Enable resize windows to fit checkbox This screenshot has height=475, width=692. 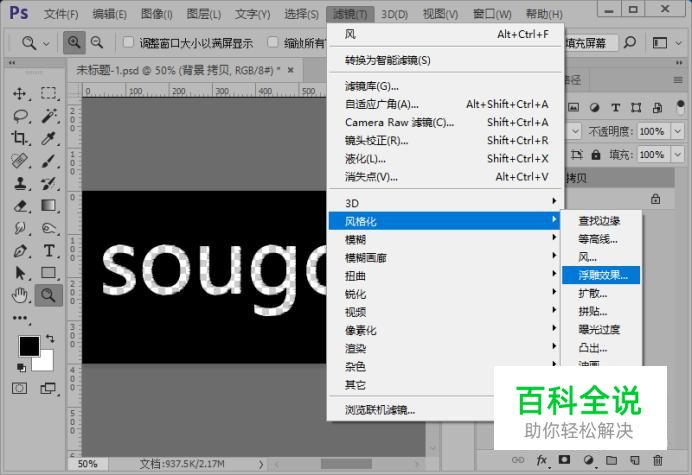click(x=128, y=42)
